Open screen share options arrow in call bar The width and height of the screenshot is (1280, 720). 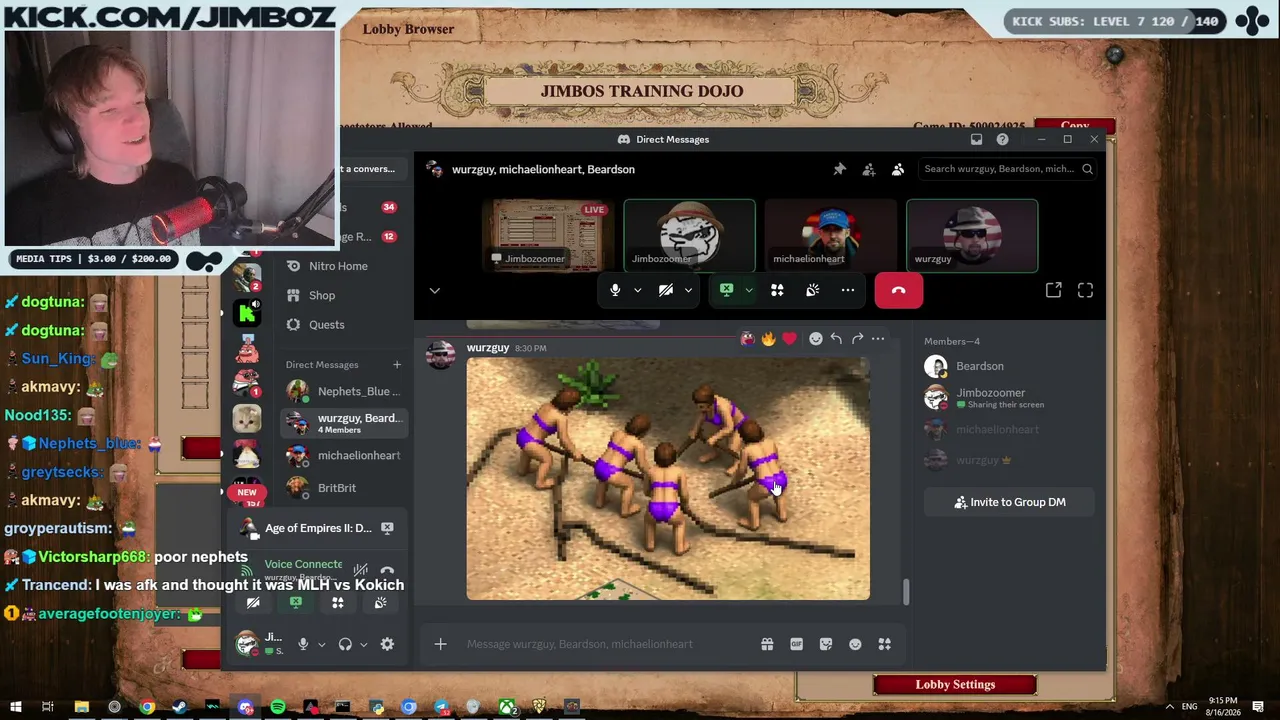point(748,290)
